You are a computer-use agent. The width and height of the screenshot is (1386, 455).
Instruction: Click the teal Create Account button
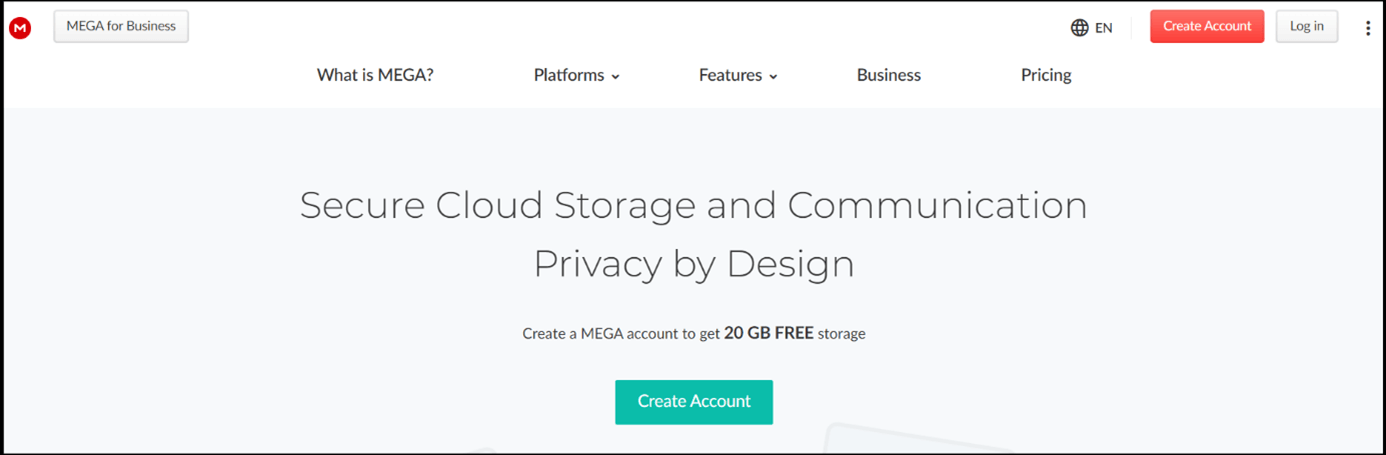click(x=694, y=402)
